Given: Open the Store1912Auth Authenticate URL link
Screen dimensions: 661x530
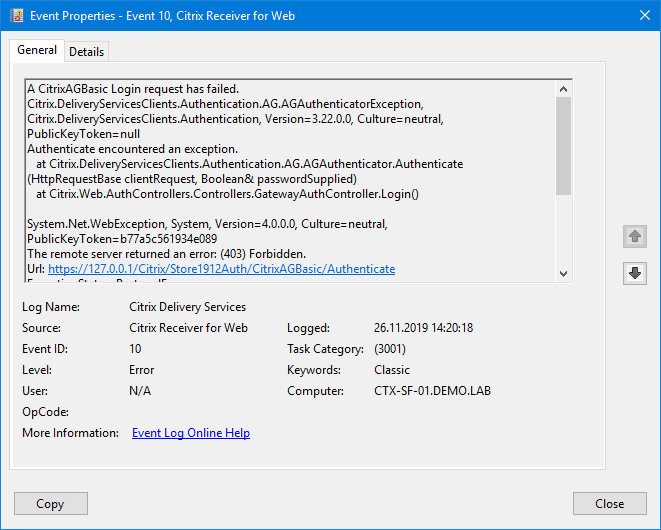Looking at the screenshot, I should [221, 269].
